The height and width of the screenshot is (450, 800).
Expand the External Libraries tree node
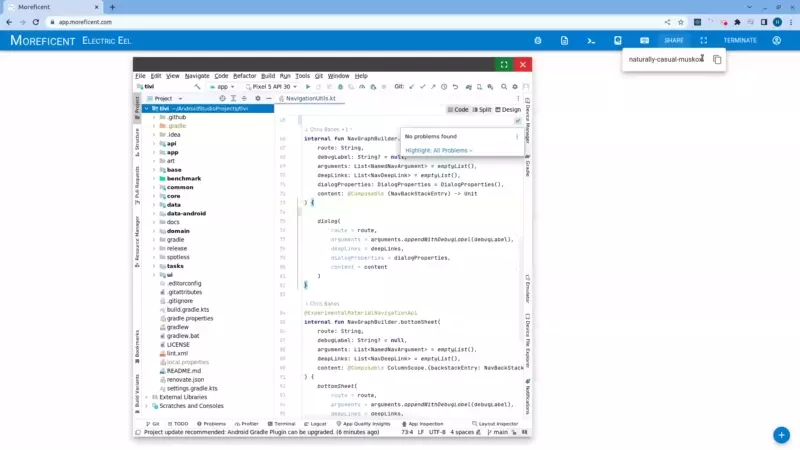coord(147,397)
